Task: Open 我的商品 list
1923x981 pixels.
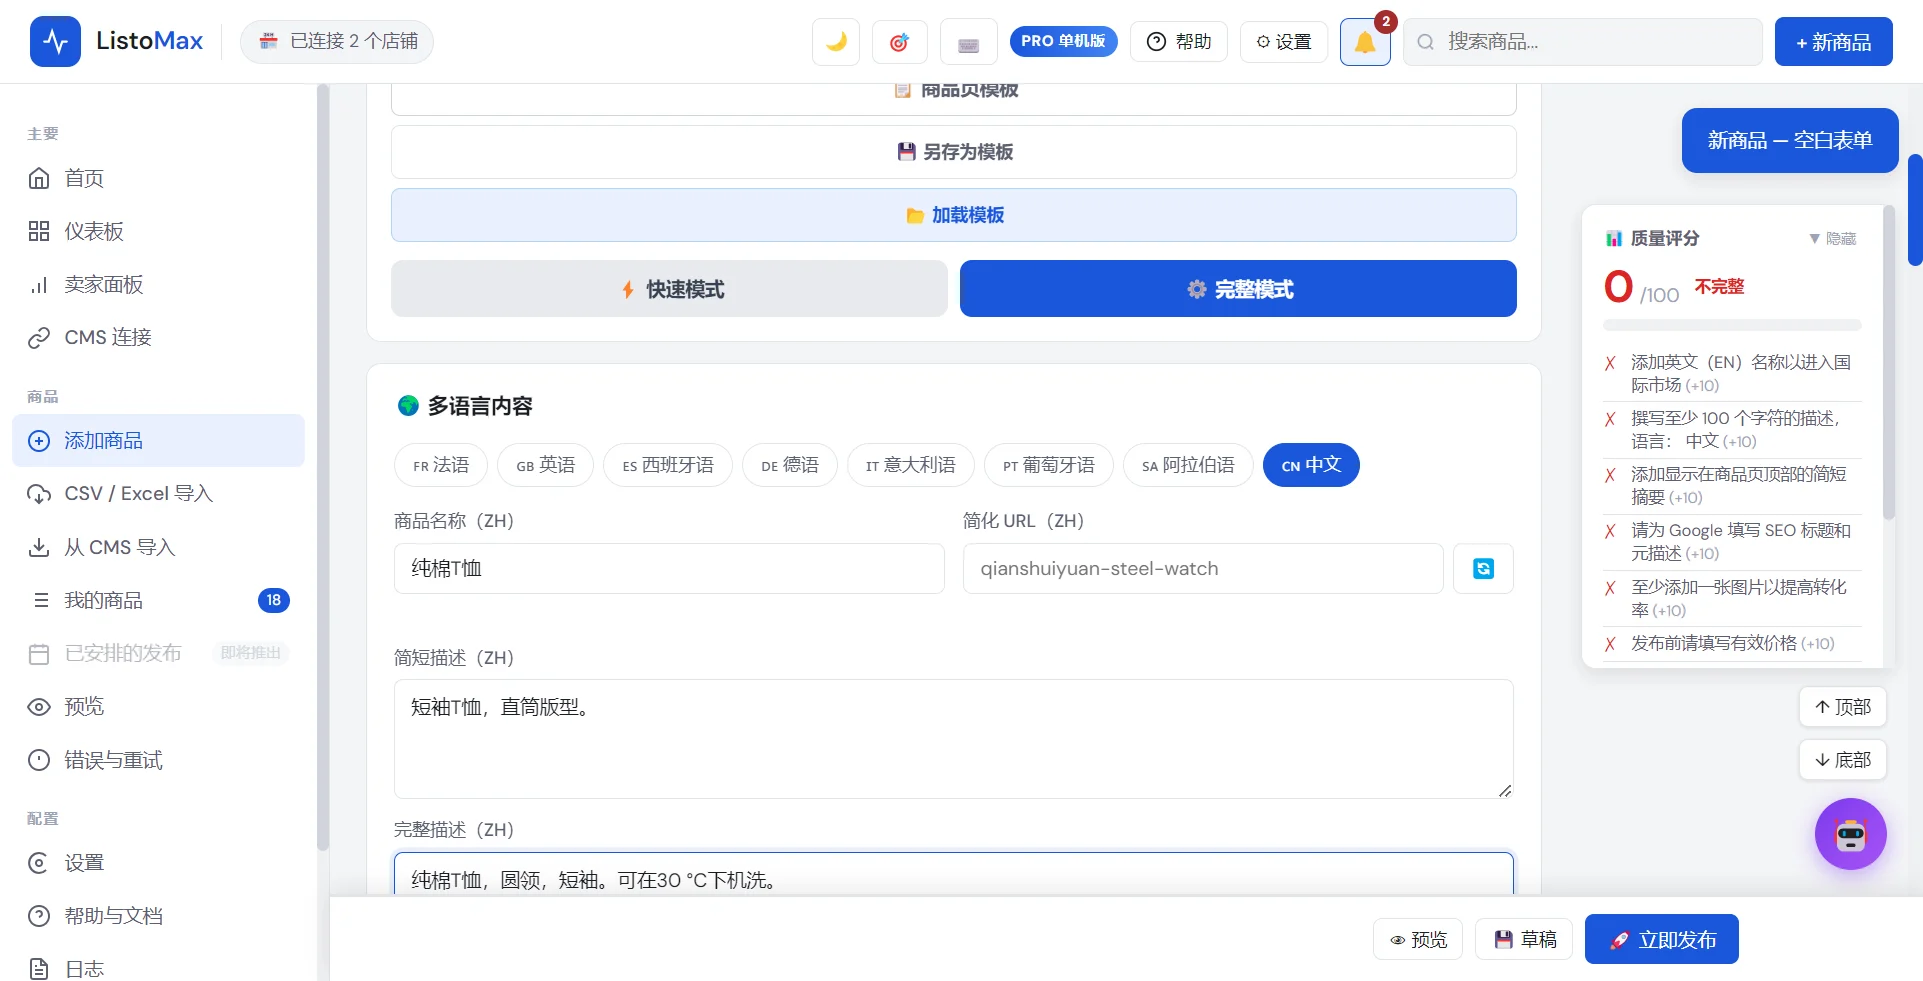Action: (158, 600)
